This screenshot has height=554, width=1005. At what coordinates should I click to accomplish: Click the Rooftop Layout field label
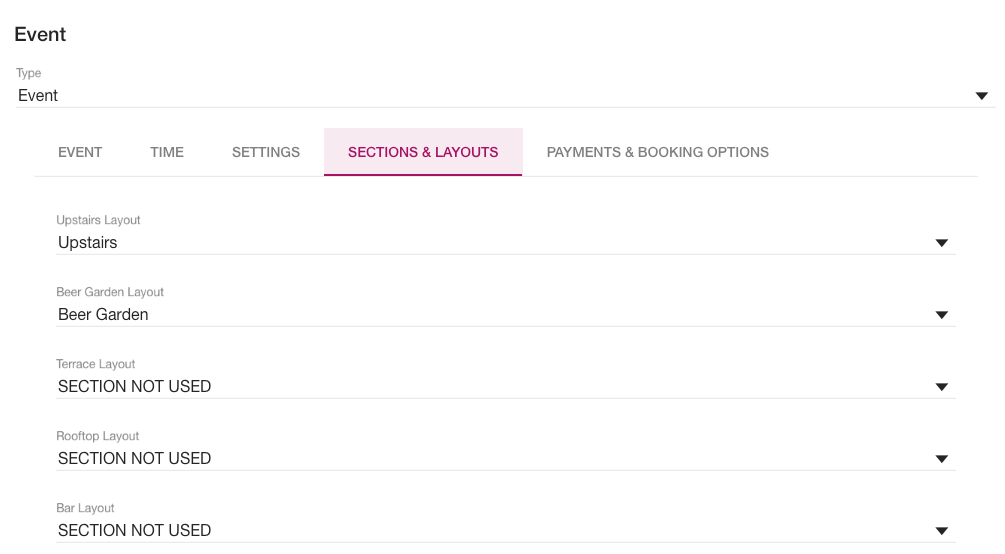[98, 436]
